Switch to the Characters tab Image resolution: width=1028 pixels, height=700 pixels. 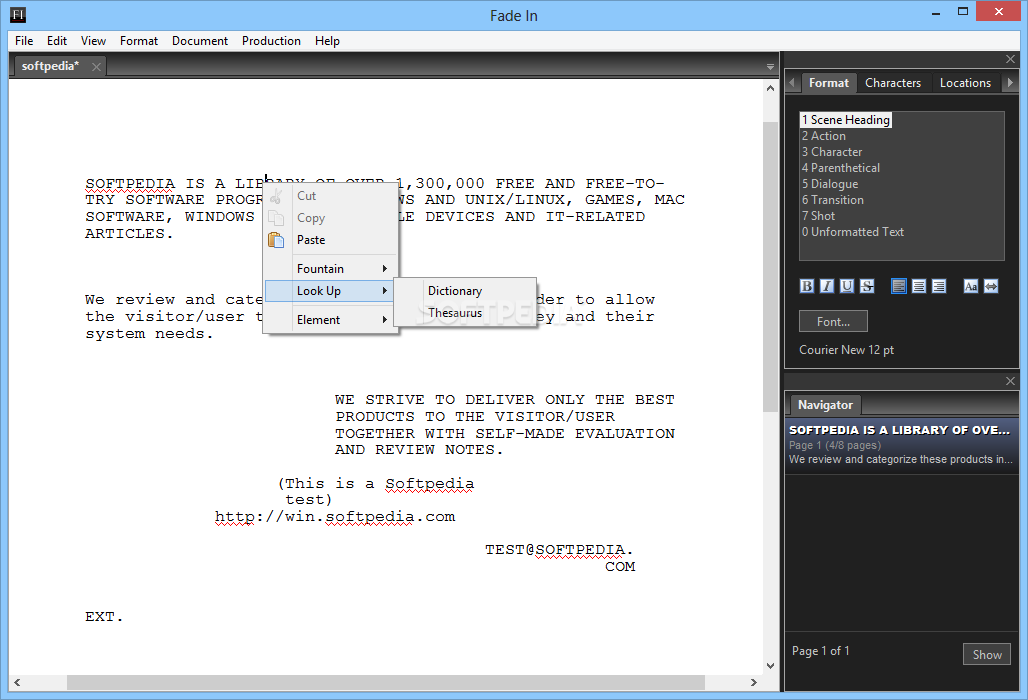[x=893, y=83]
